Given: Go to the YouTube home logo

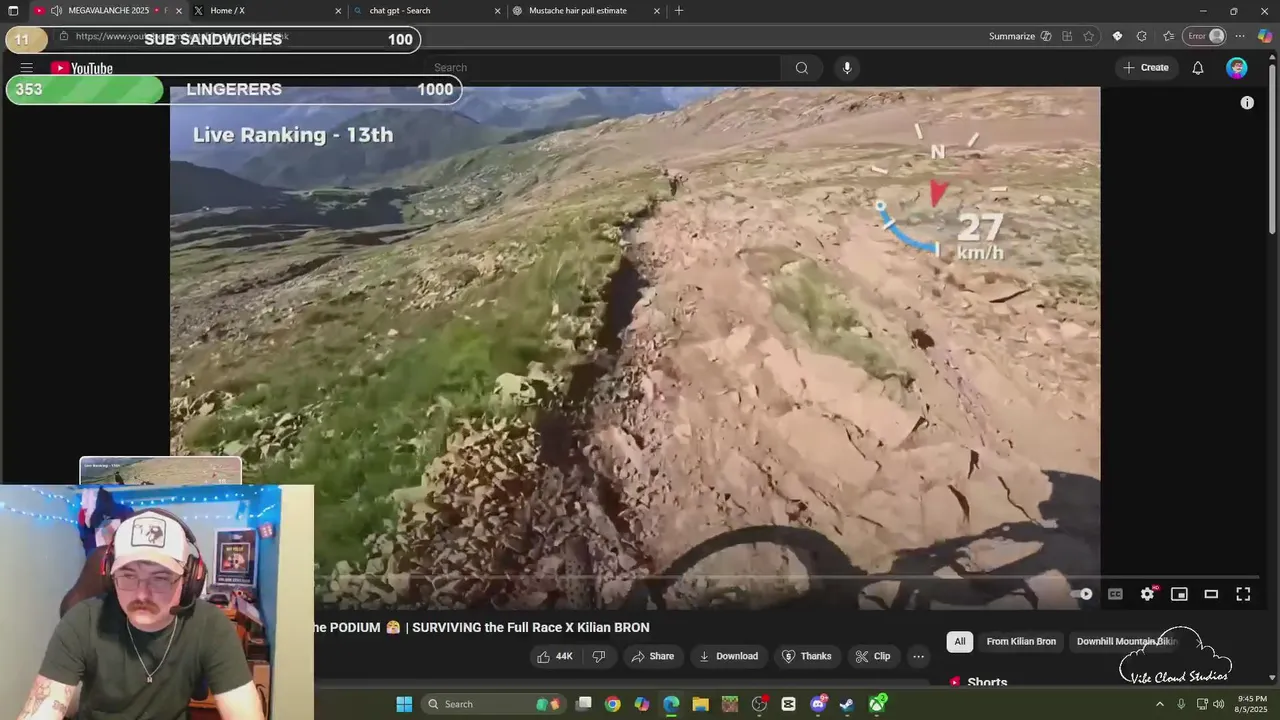Looking at the screenshot, I should [x=82, y=68].
